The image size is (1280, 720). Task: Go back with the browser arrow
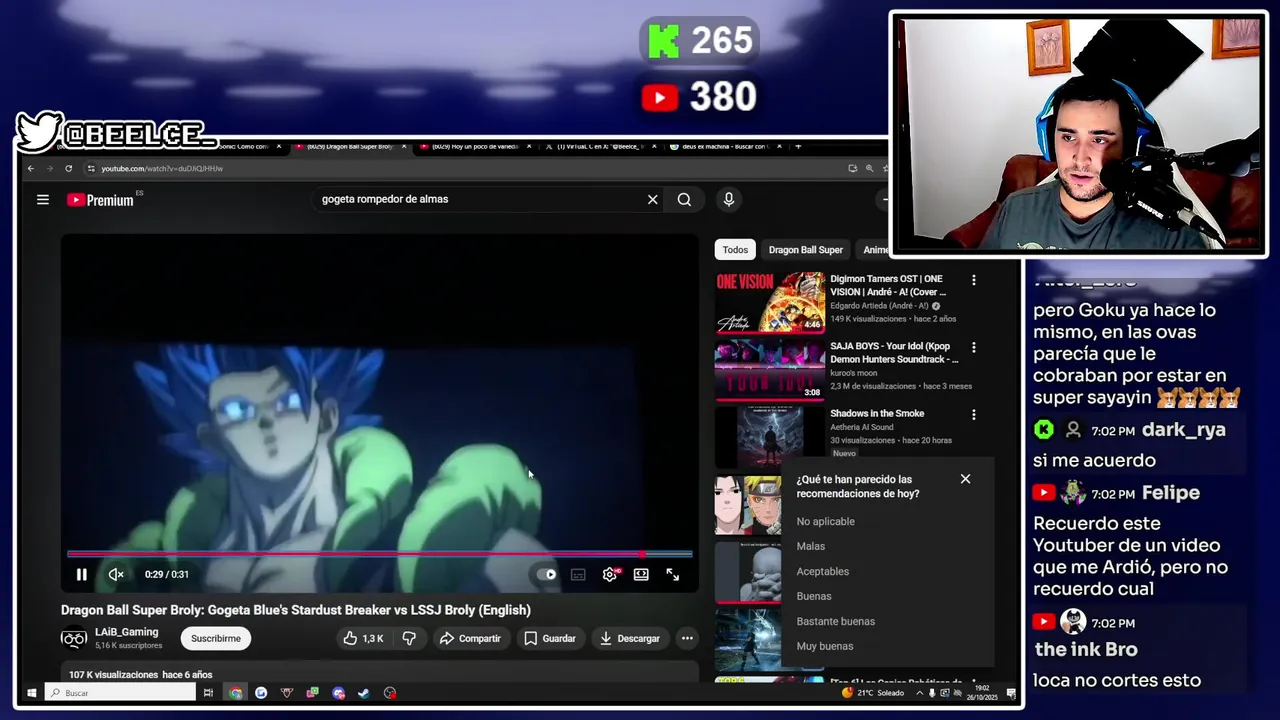(x=31, y=169)
